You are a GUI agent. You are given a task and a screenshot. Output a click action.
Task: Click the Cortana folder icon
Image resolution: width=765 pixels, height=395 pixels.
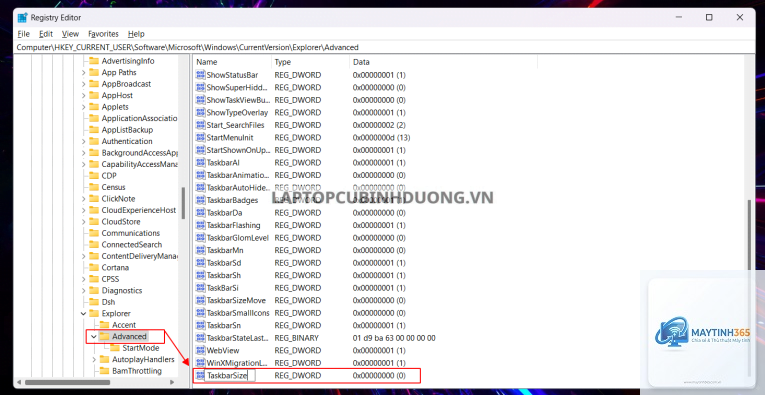[94, 268]
